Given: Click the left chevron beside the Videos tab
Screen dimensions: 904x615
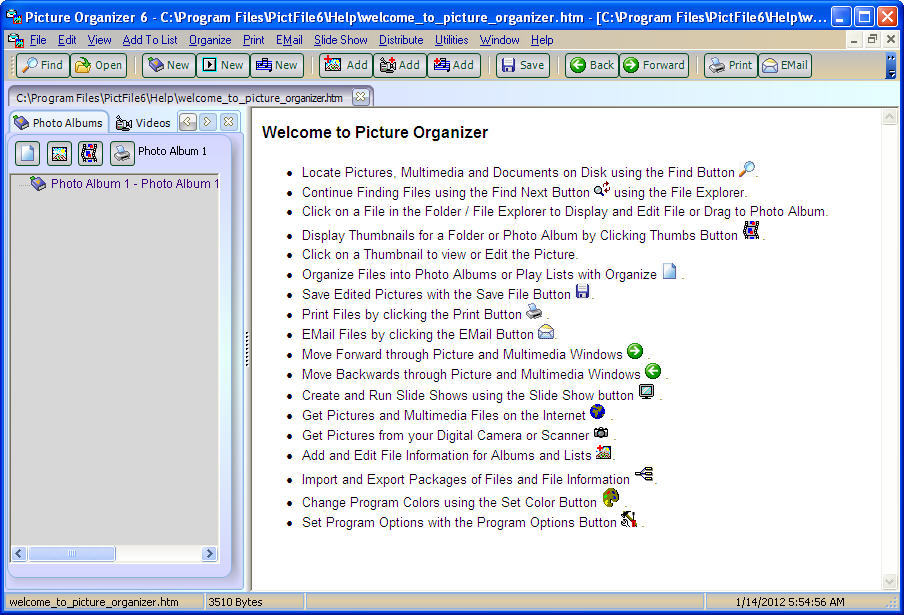Looking at the screenshot, I should 188,122.
